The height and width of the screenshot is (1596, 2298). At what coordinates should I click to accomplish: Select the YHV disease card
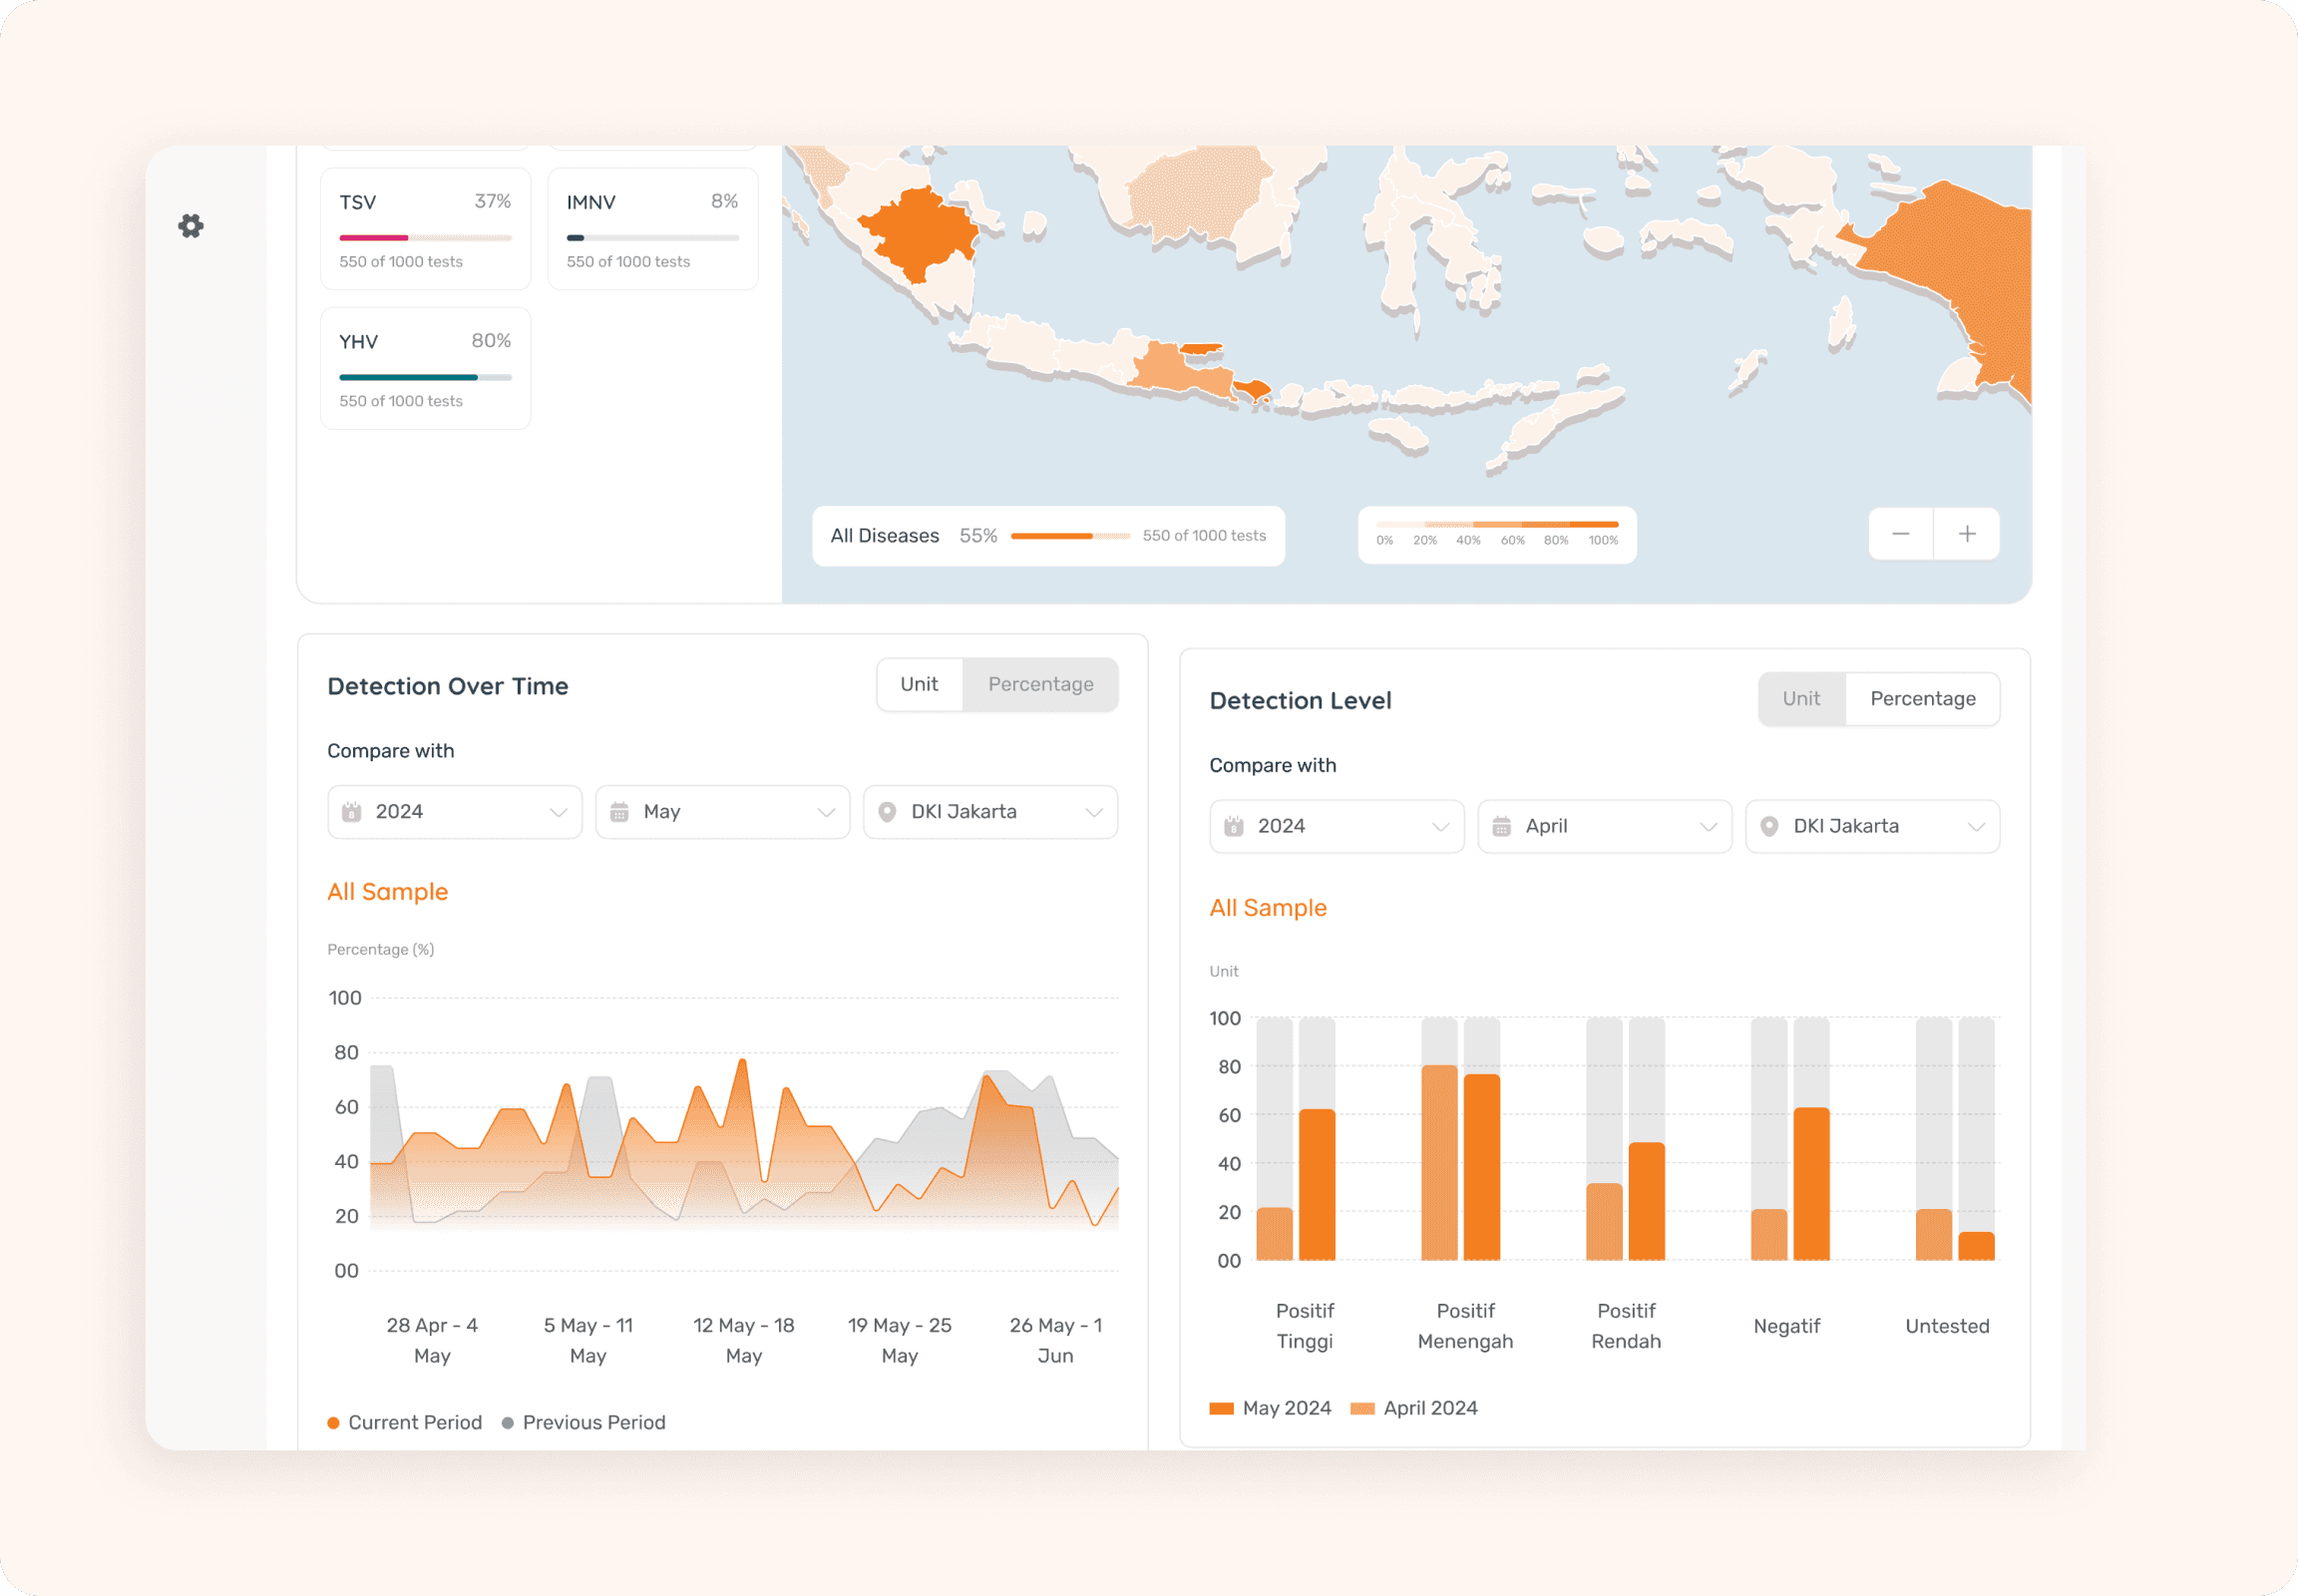click(x=425, y=368)
